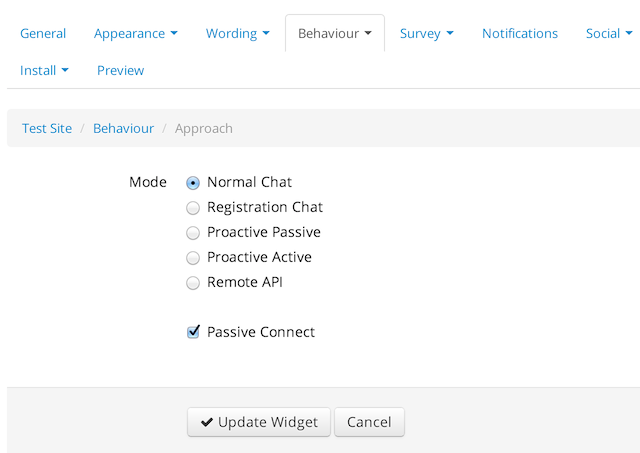
Task: Click the checkmark icon on Update Widget
Action: pyautogui.click(x=207, y=422)
